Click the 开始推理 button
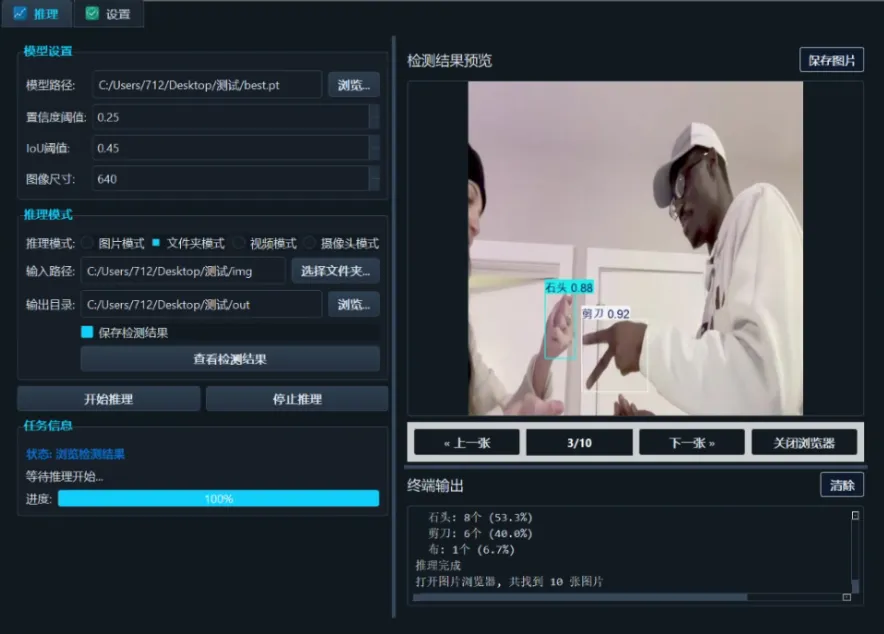The height and width of the screenshot is (634, 884). pos(109,399)
